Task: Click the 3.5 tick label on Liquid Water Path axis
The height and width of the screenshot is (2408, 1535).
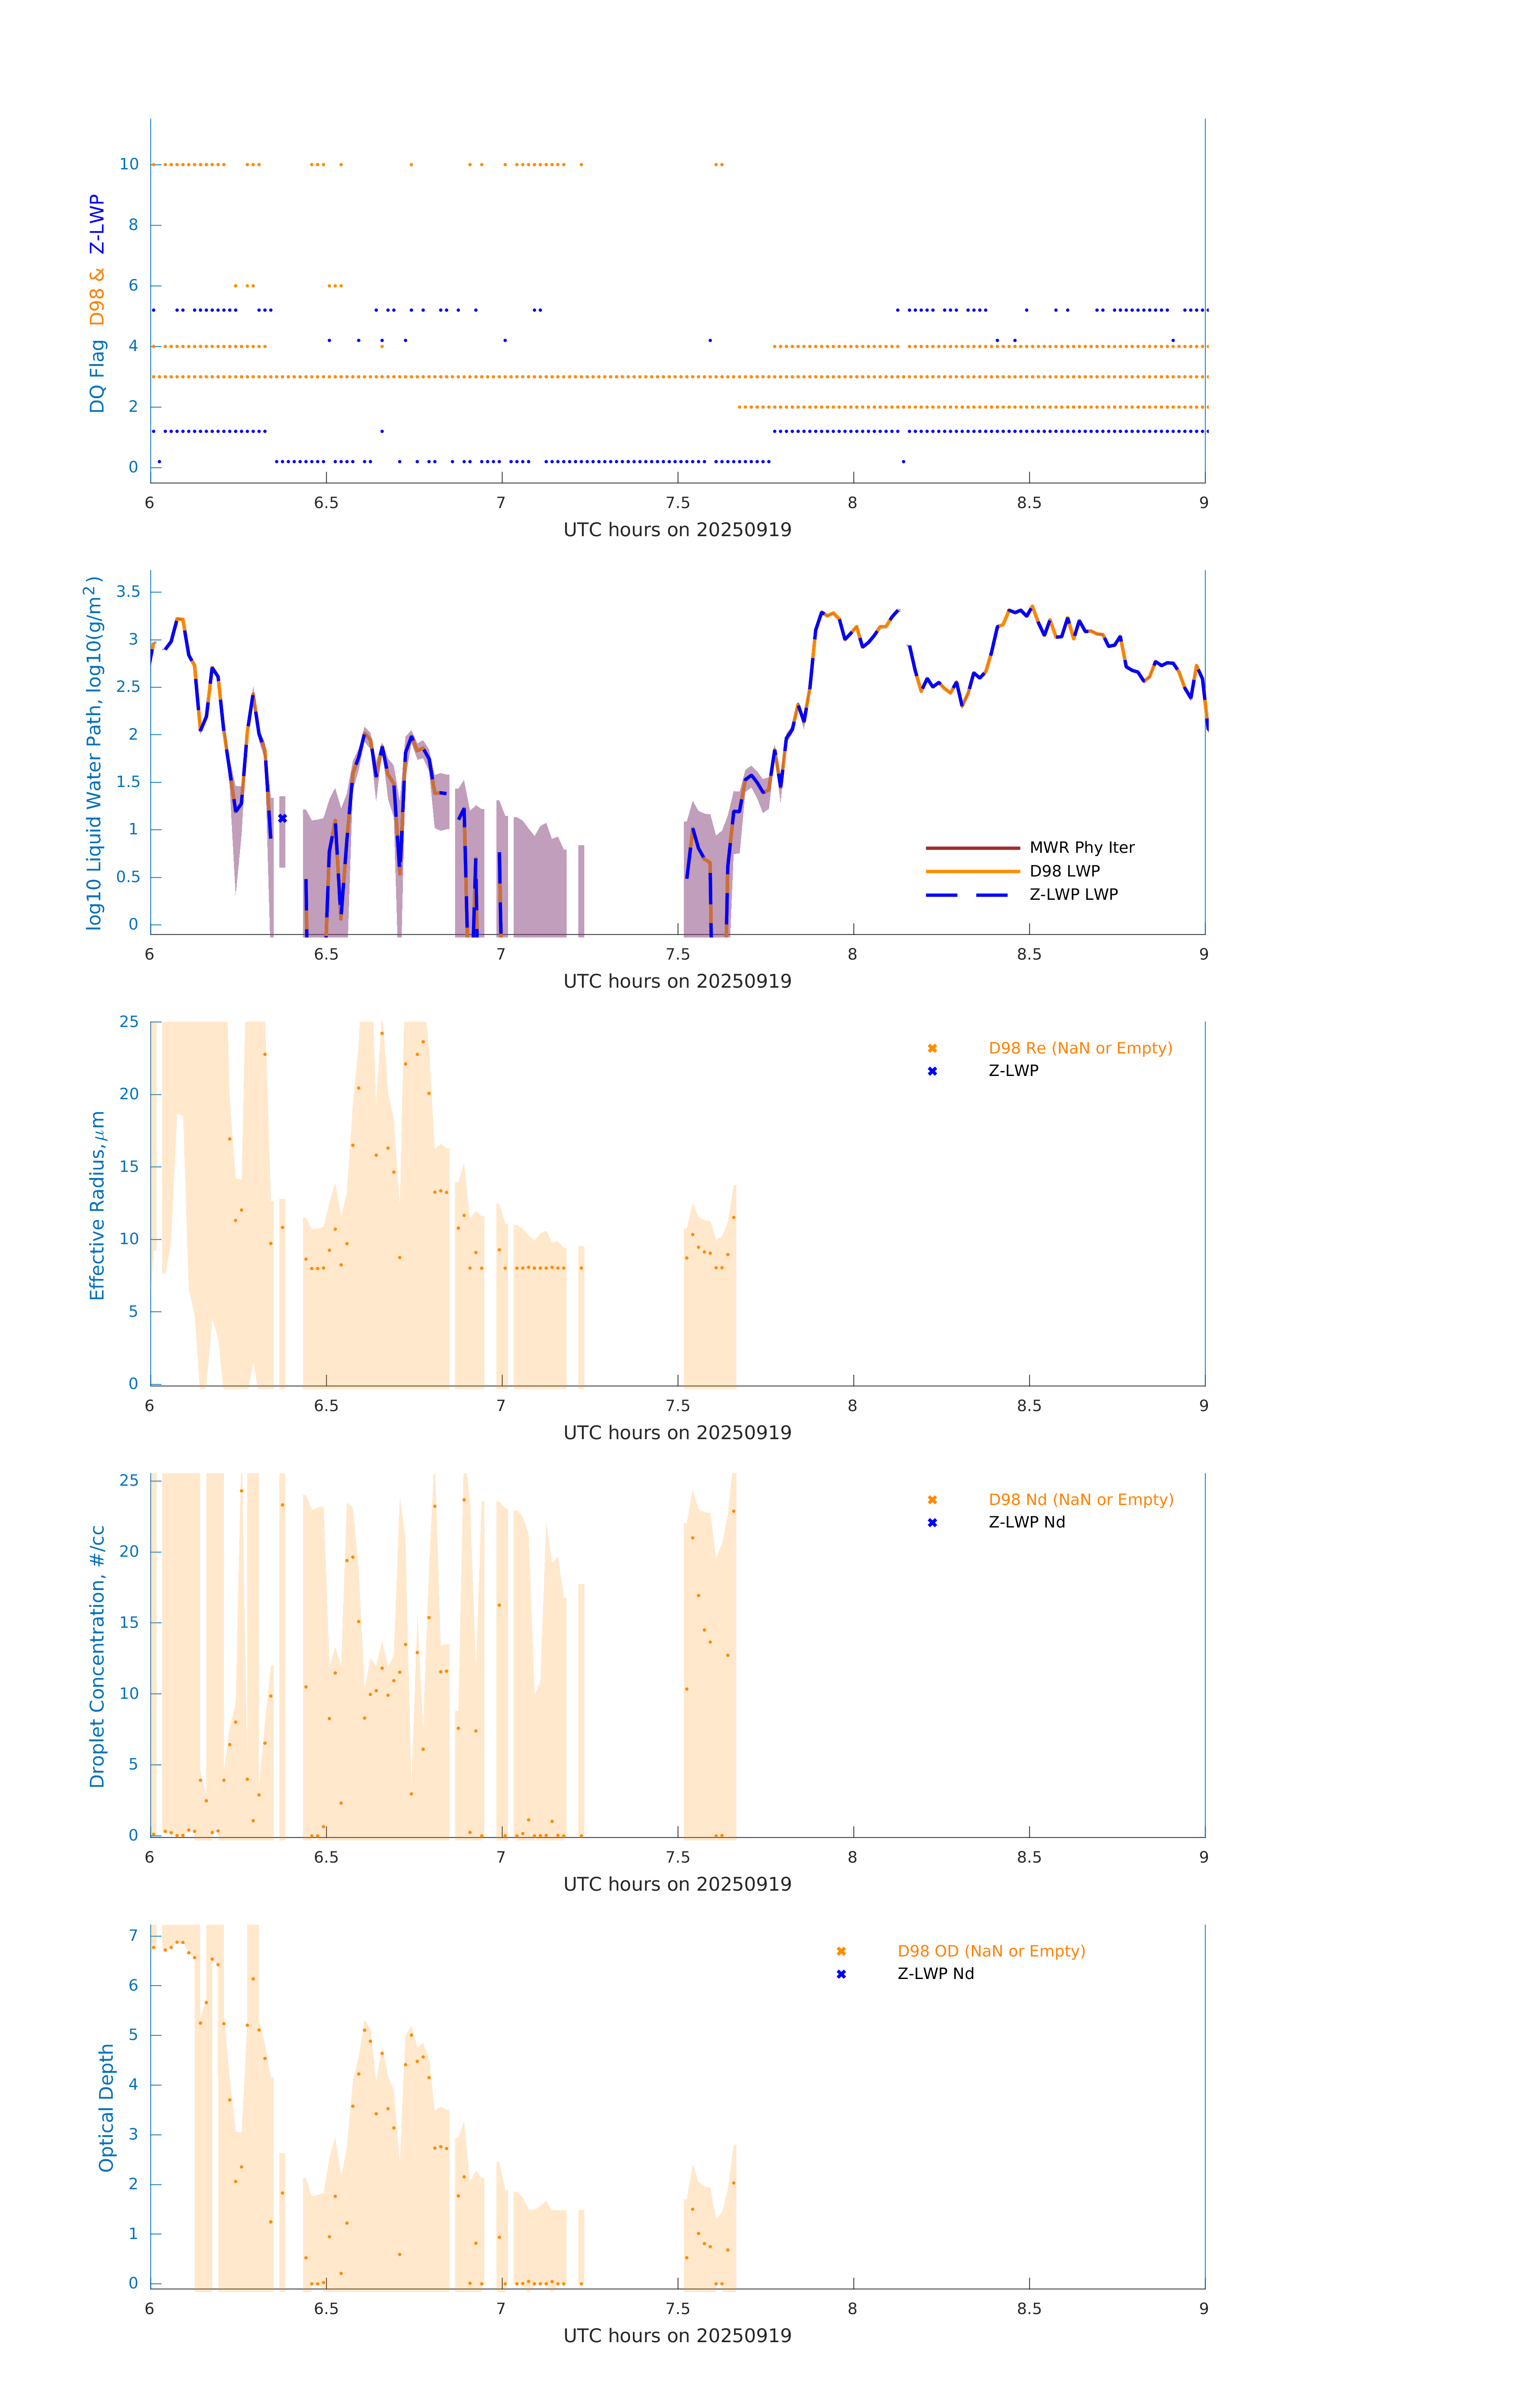Action: pyautogui.click(x=128, y=592)
